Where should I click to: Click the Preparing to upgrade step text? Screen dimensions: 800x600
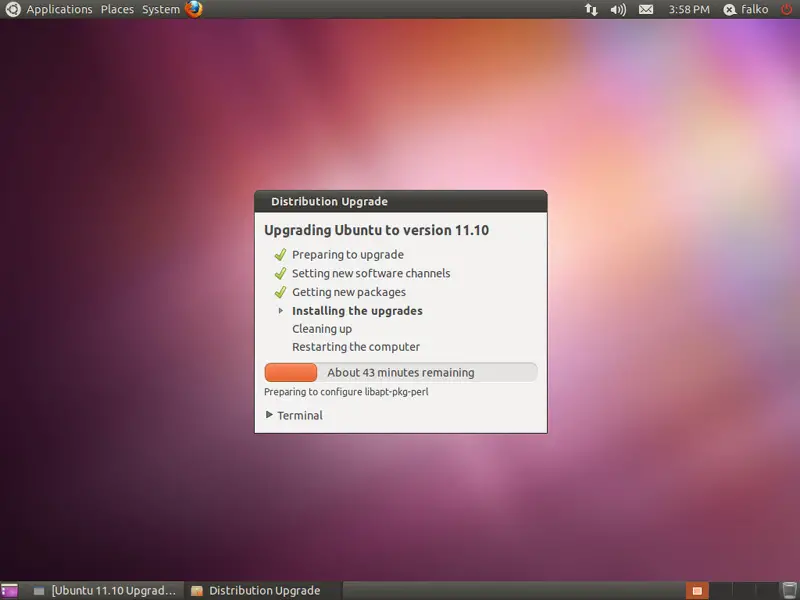348,255
